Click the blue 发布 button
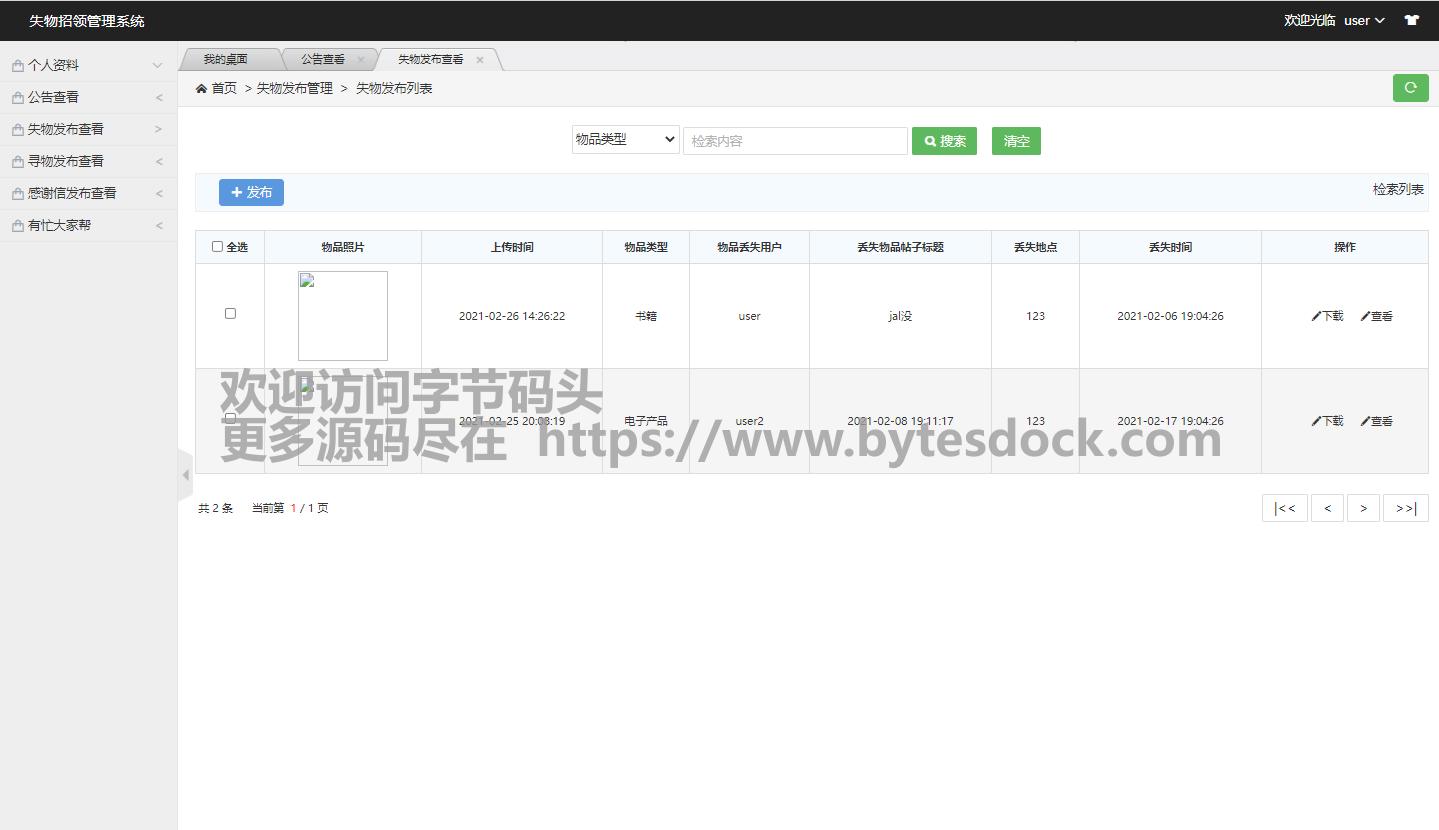Screen dimensions: 1439x830 (x=251, y=192)
